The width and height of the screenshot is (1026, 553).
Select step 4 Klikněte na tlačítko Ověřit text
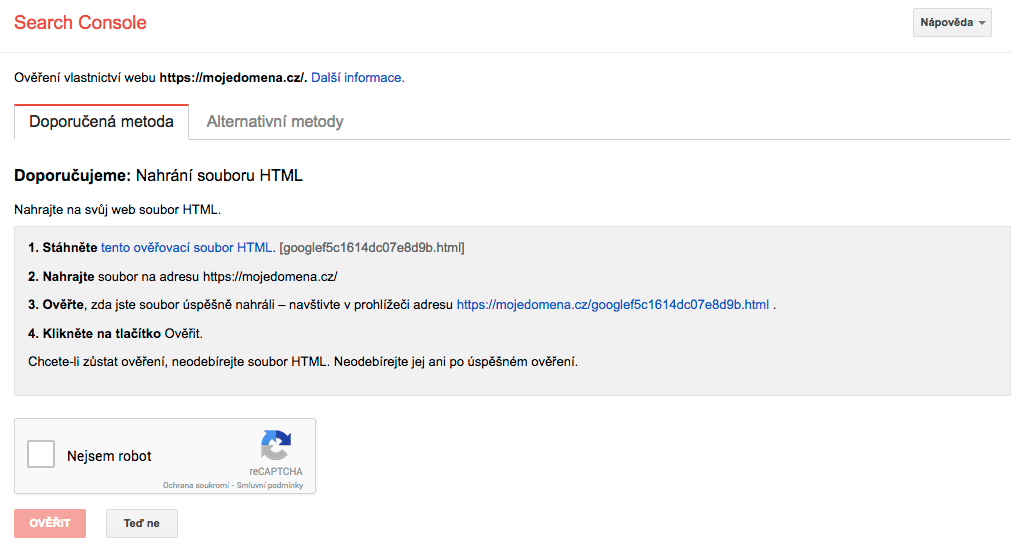(115, 333)
